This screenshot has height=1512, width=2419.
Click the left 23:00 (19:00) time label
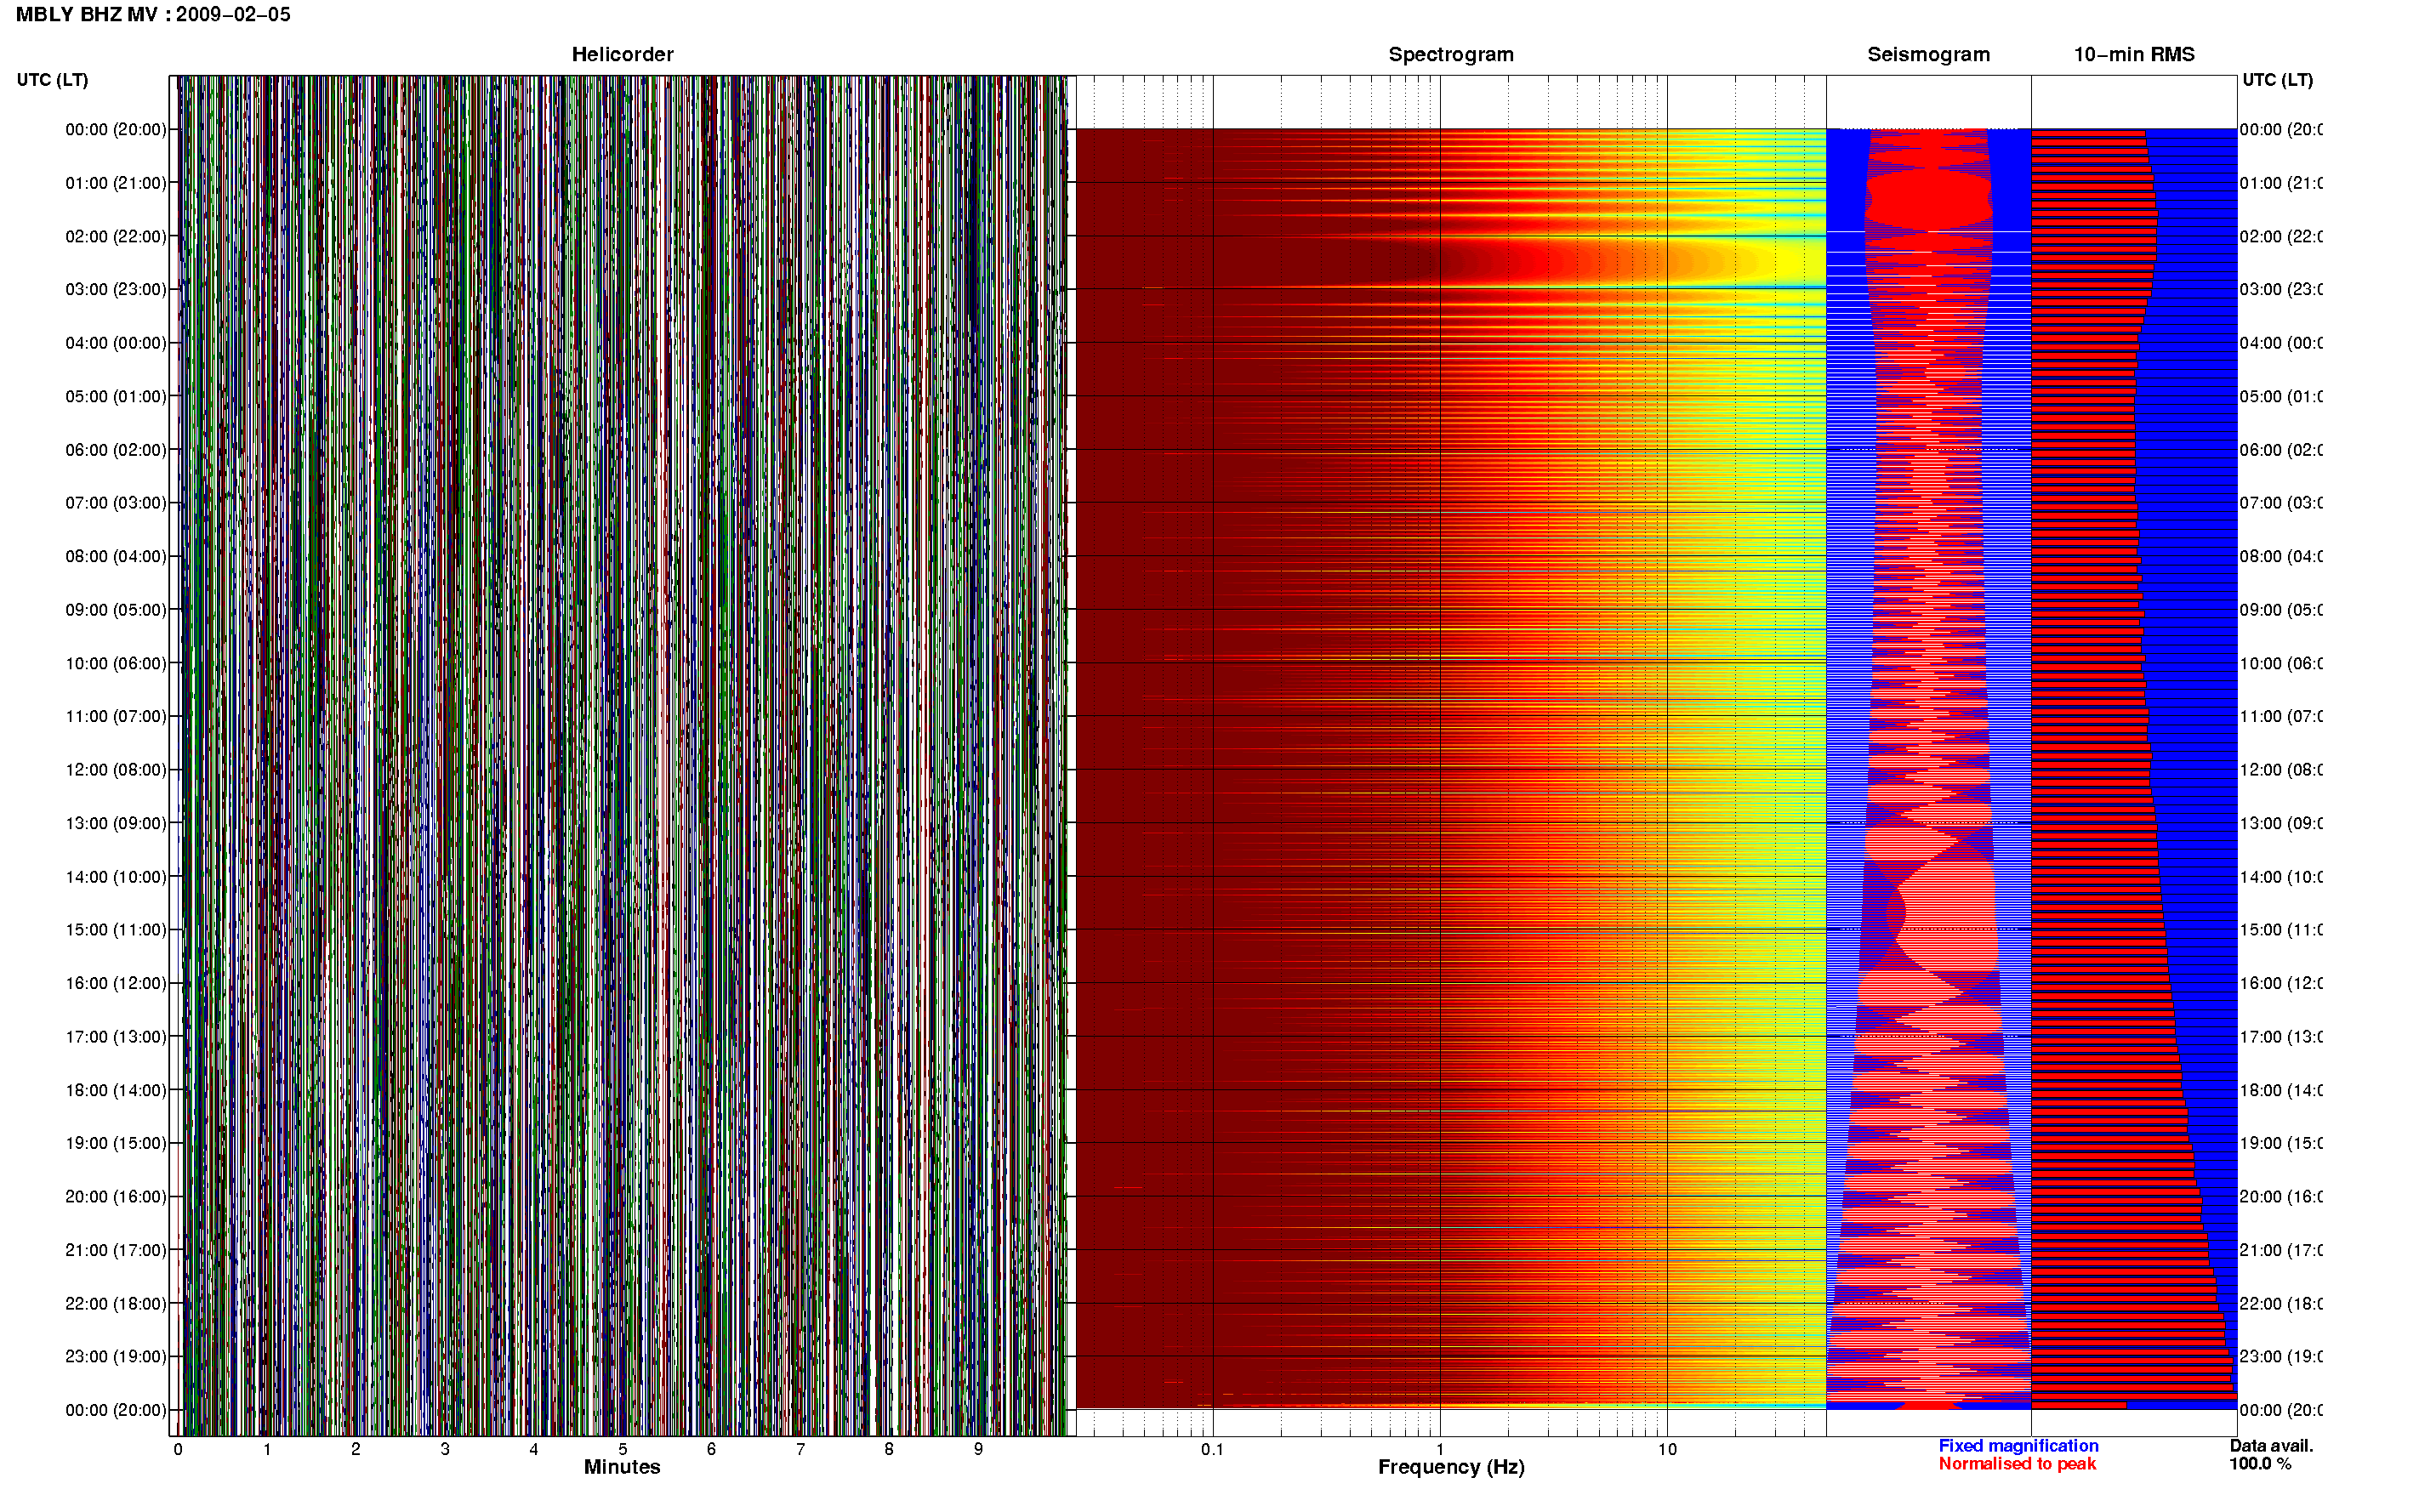pos(116,1357)
